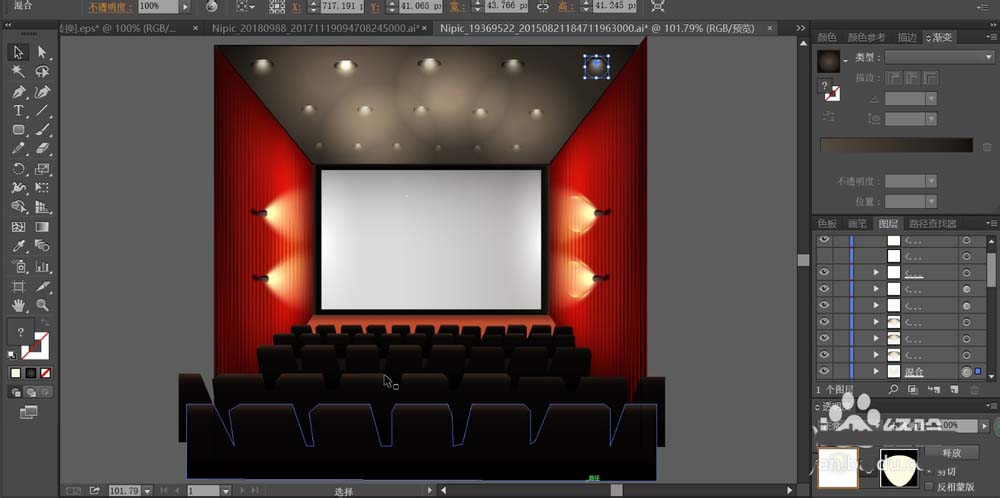Switch to the Nipic_20180988 document tab
The image size is (1000, 498).
coord(316,28)
